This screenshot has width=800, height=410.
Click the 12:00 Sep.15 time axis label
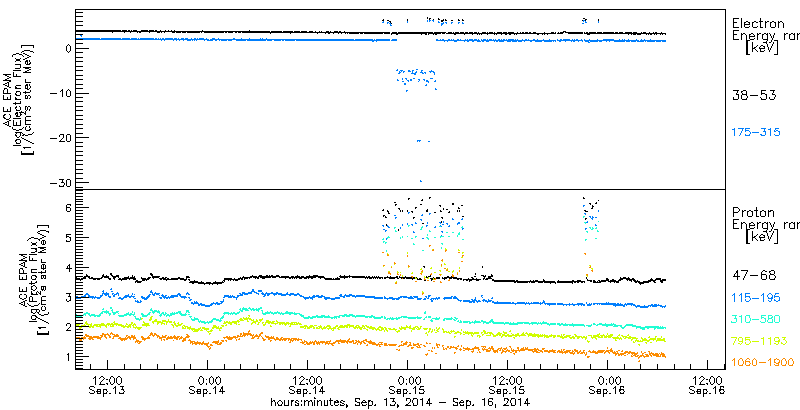coord(507,385)
